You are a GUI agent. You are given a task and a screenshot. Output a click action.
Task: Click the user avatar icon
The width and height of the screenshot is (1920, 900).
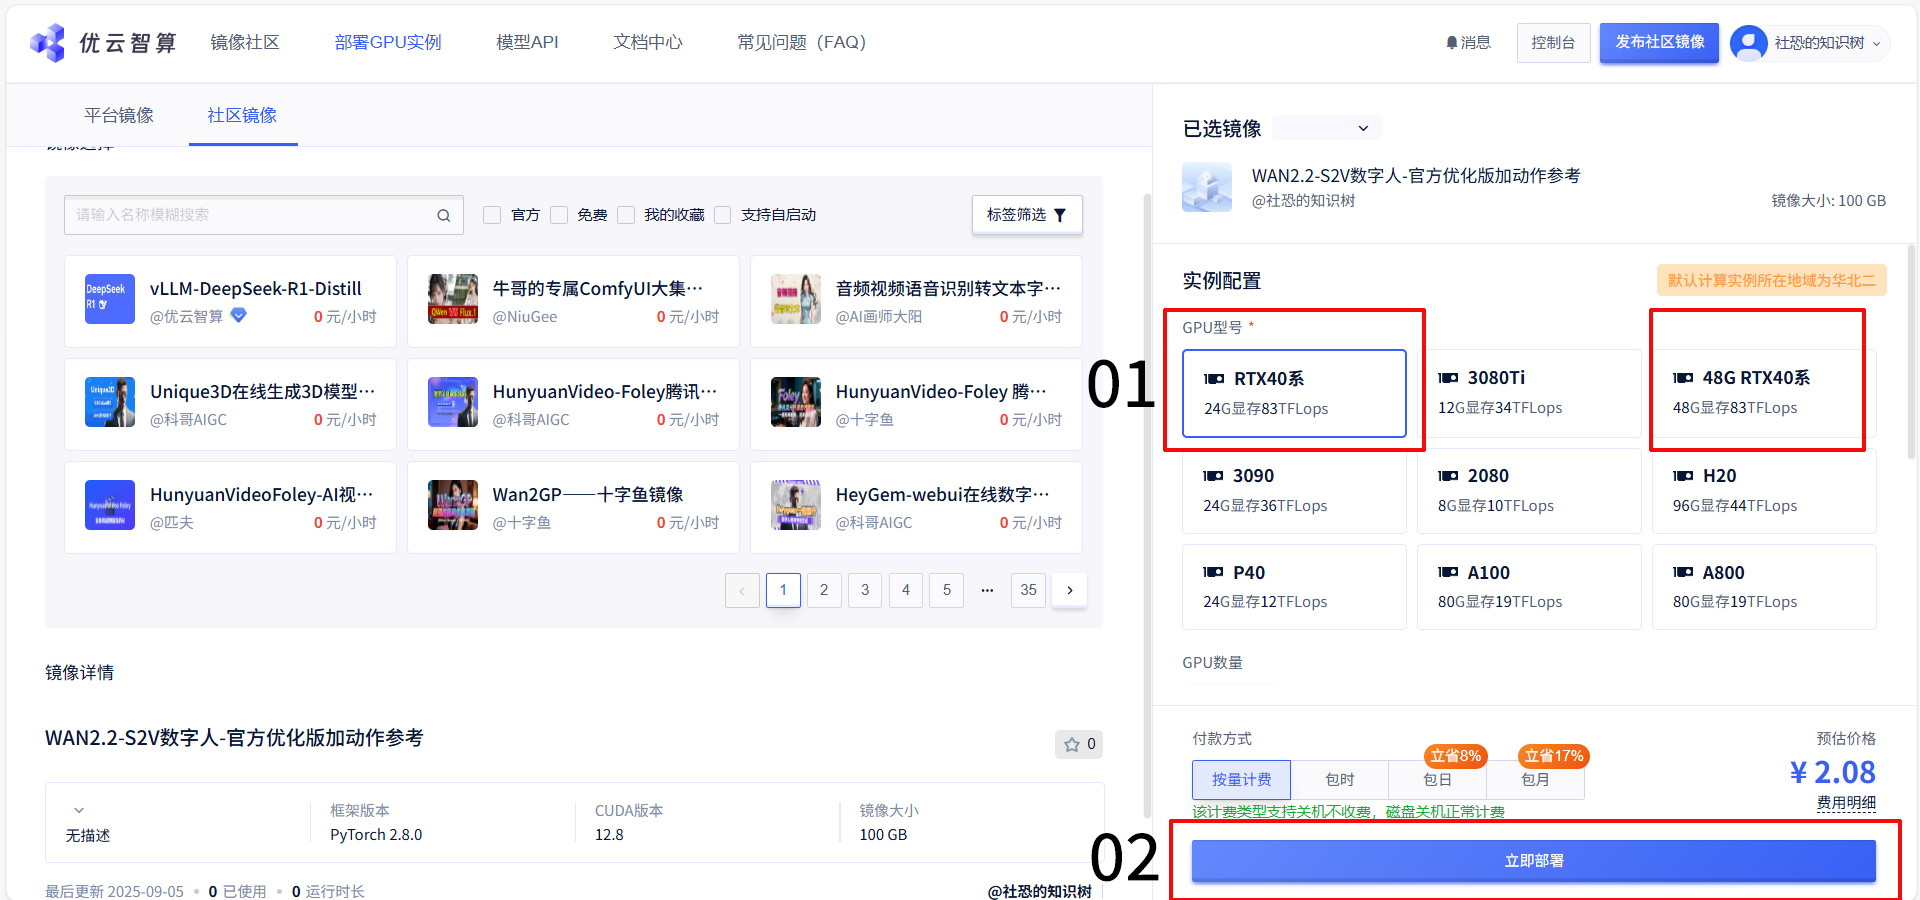[1749, 43]
